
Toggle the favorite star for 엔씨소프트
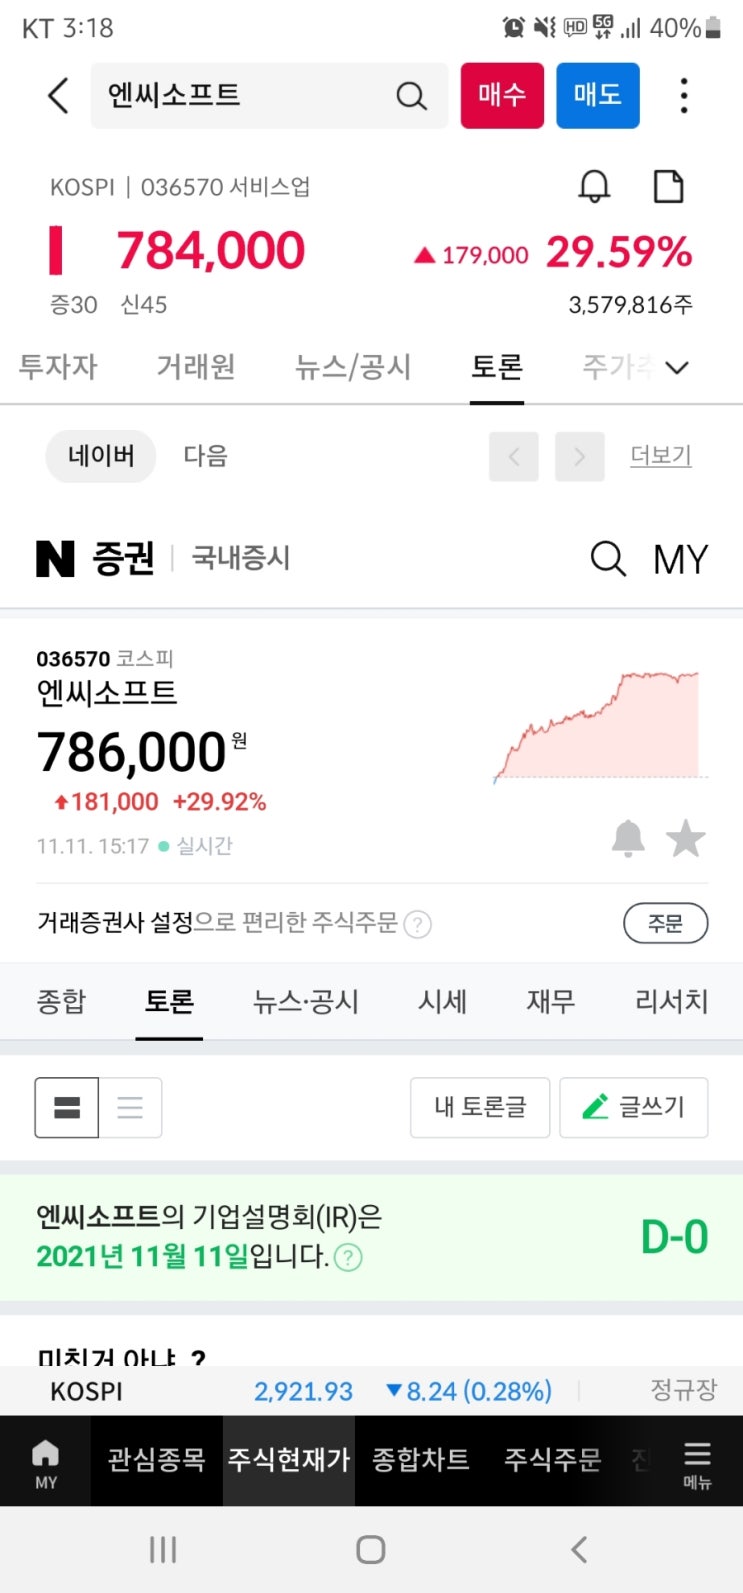(686, 838)
